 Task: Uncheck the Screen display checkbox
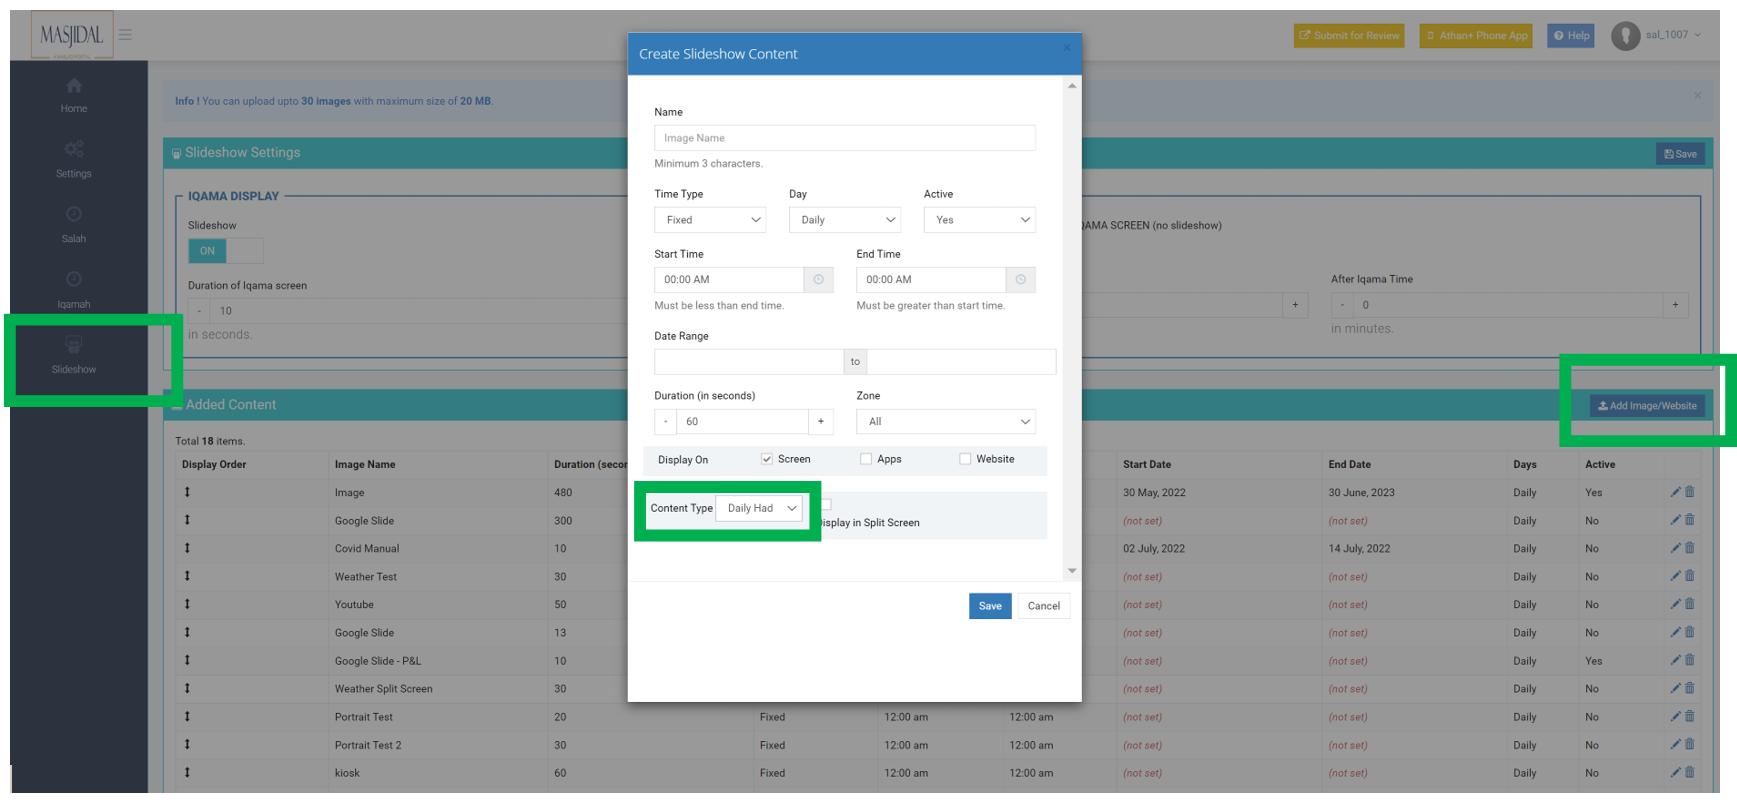click(767, 459)
